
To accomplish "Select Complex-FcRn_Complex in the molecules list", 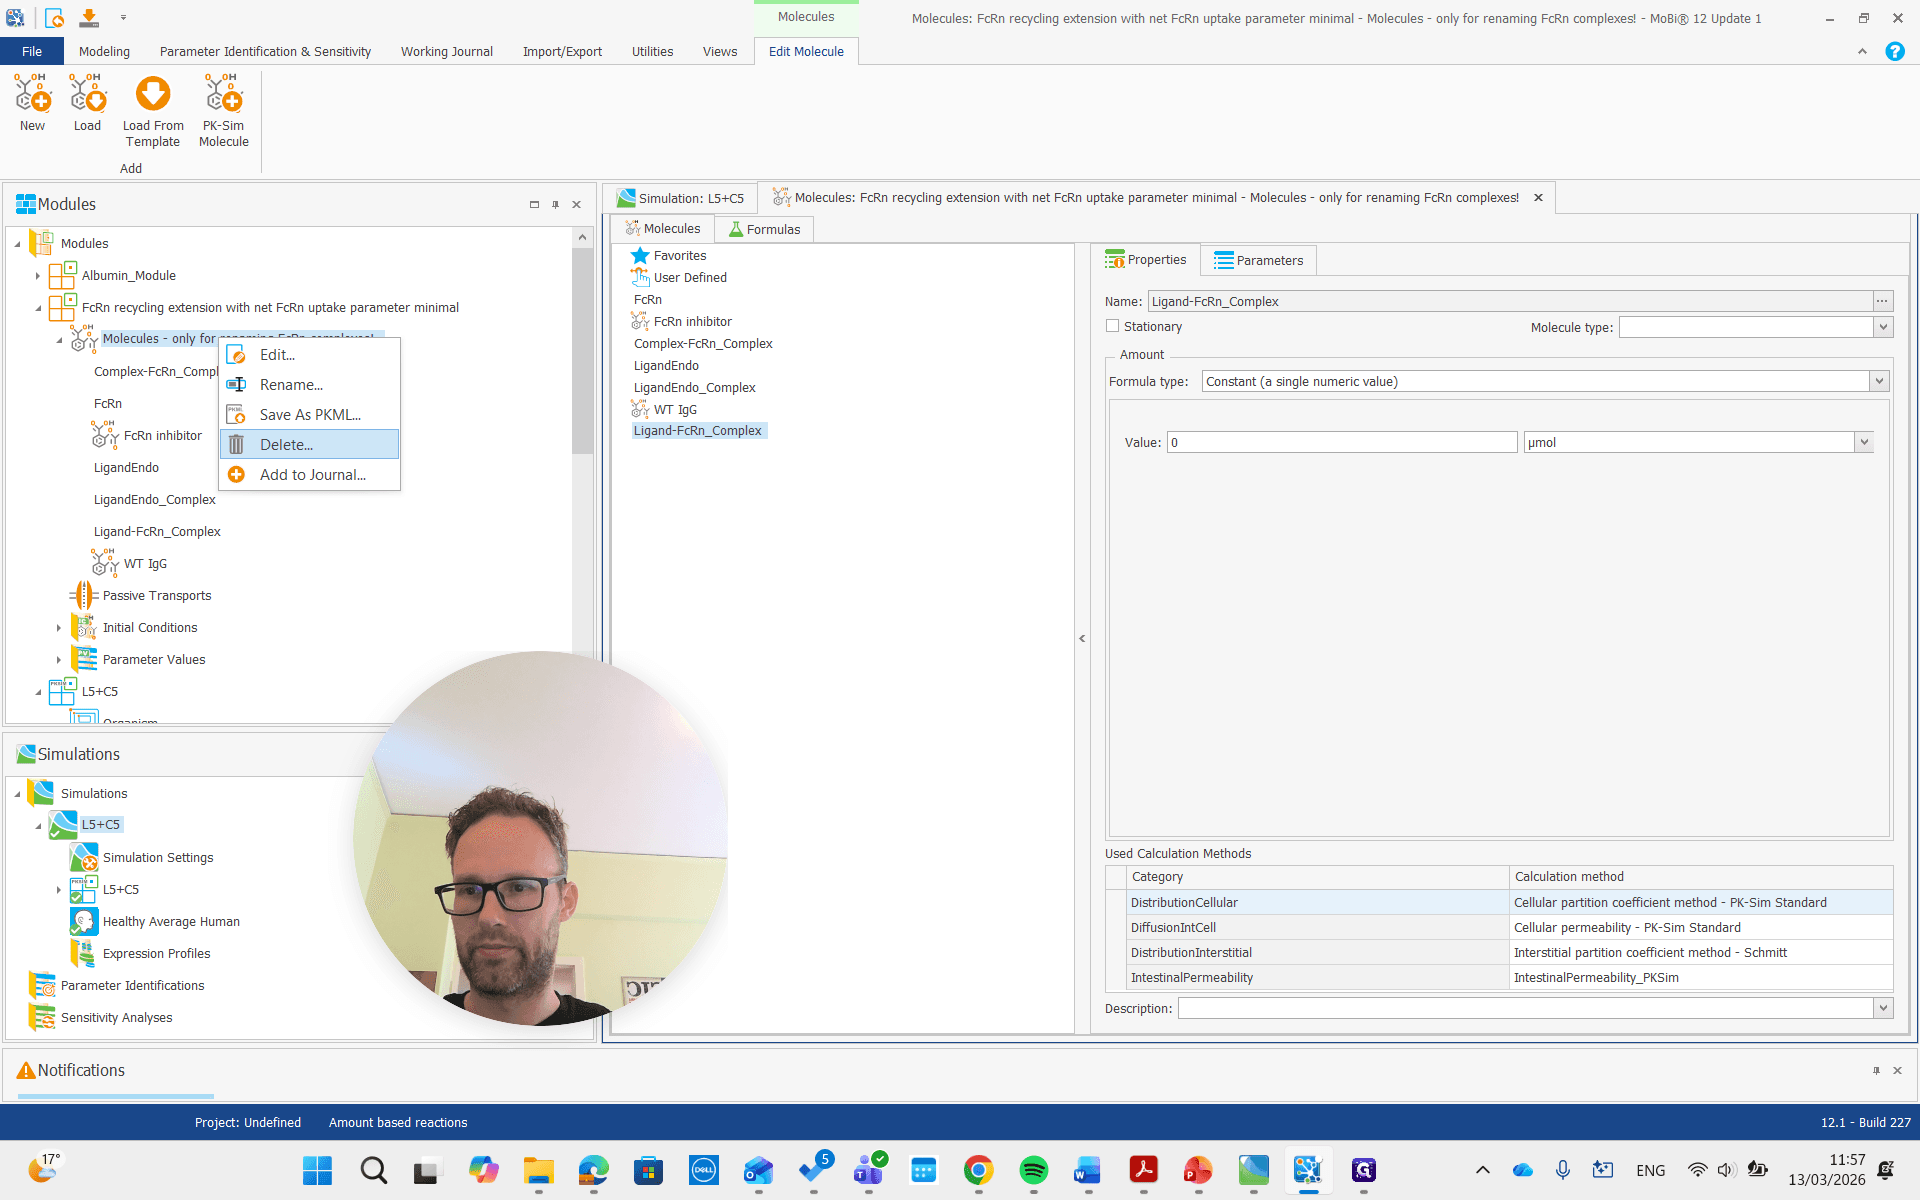I will pyautogui.click(x=703, y=344).
